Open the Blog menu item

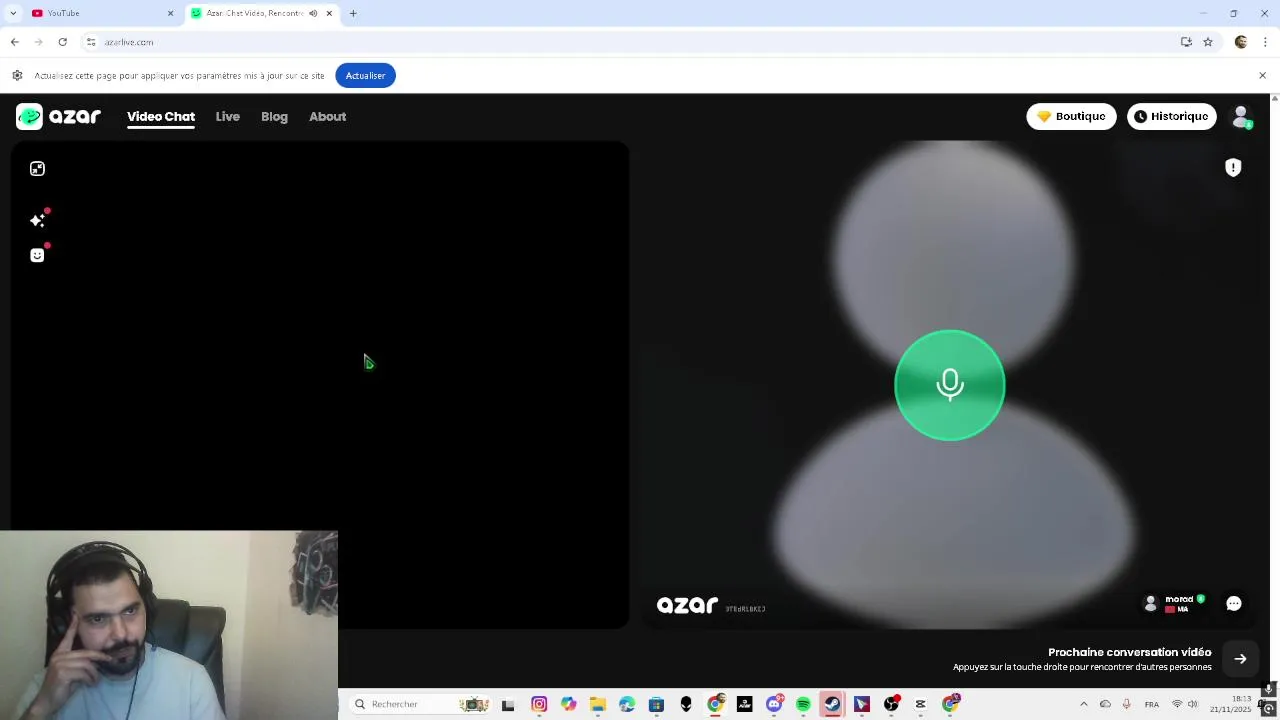click(x=274, y=117)
